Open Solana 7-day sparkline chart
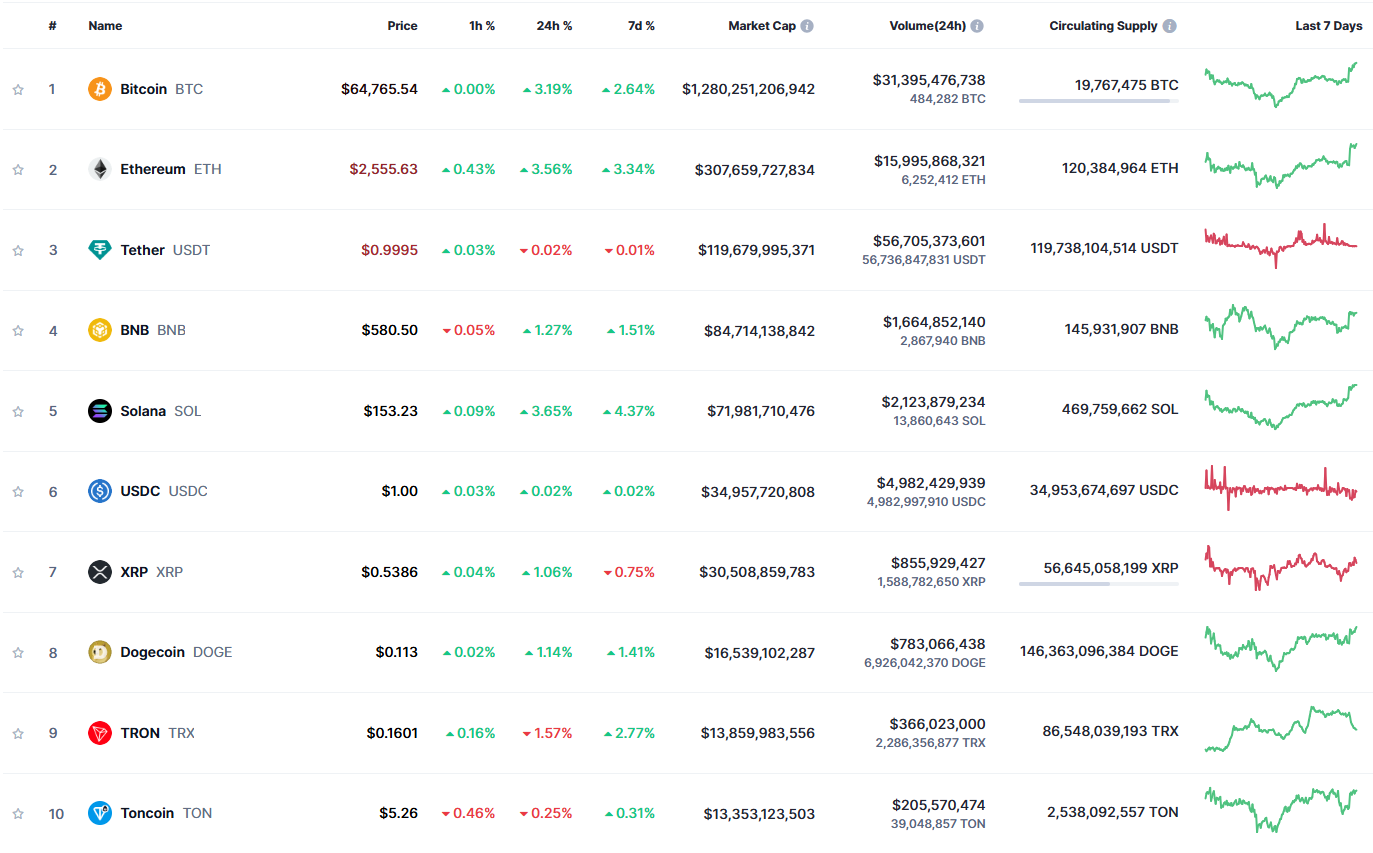1373x853 pixels. click(1282, 407)
